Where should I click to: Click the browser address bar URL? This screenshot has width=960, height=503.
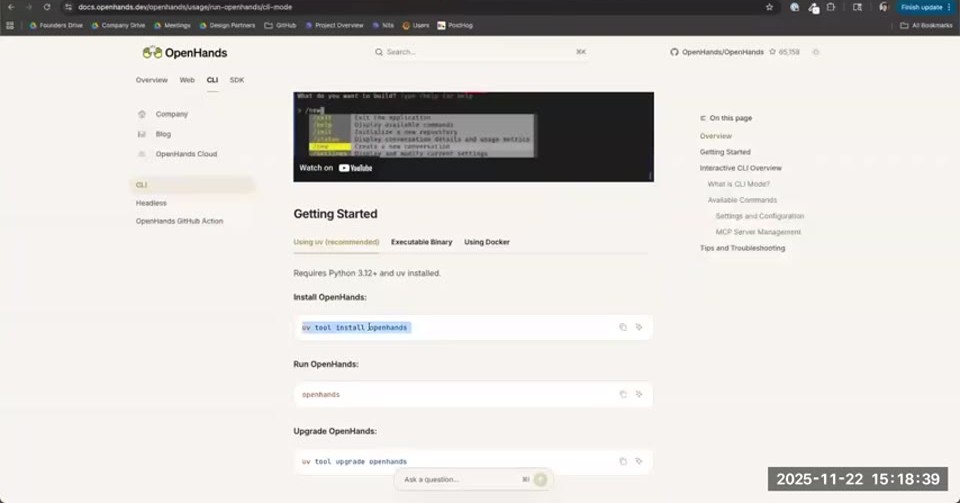tap(185, 7)
